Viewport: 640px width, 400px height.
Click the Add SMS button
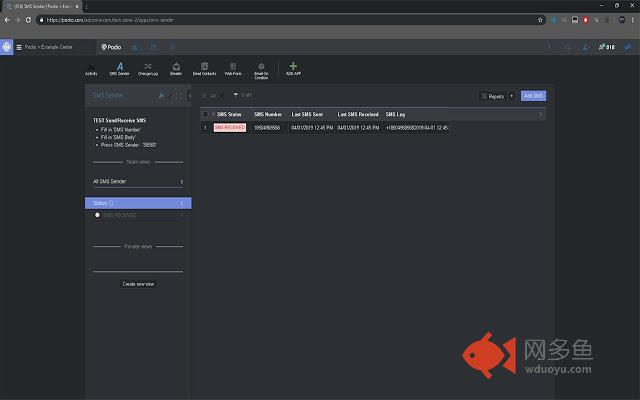533,96
